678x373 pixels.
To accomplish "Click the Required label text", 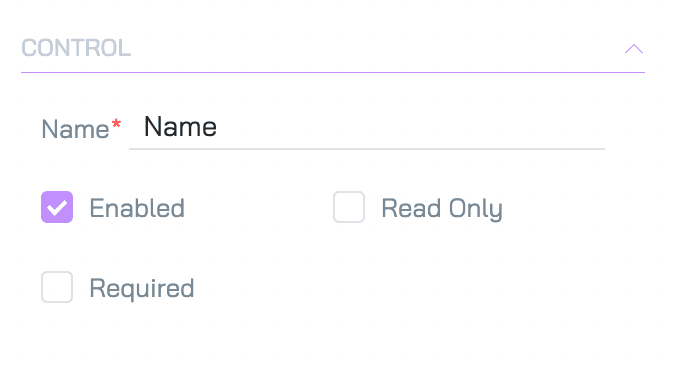I will pos(142,289).
